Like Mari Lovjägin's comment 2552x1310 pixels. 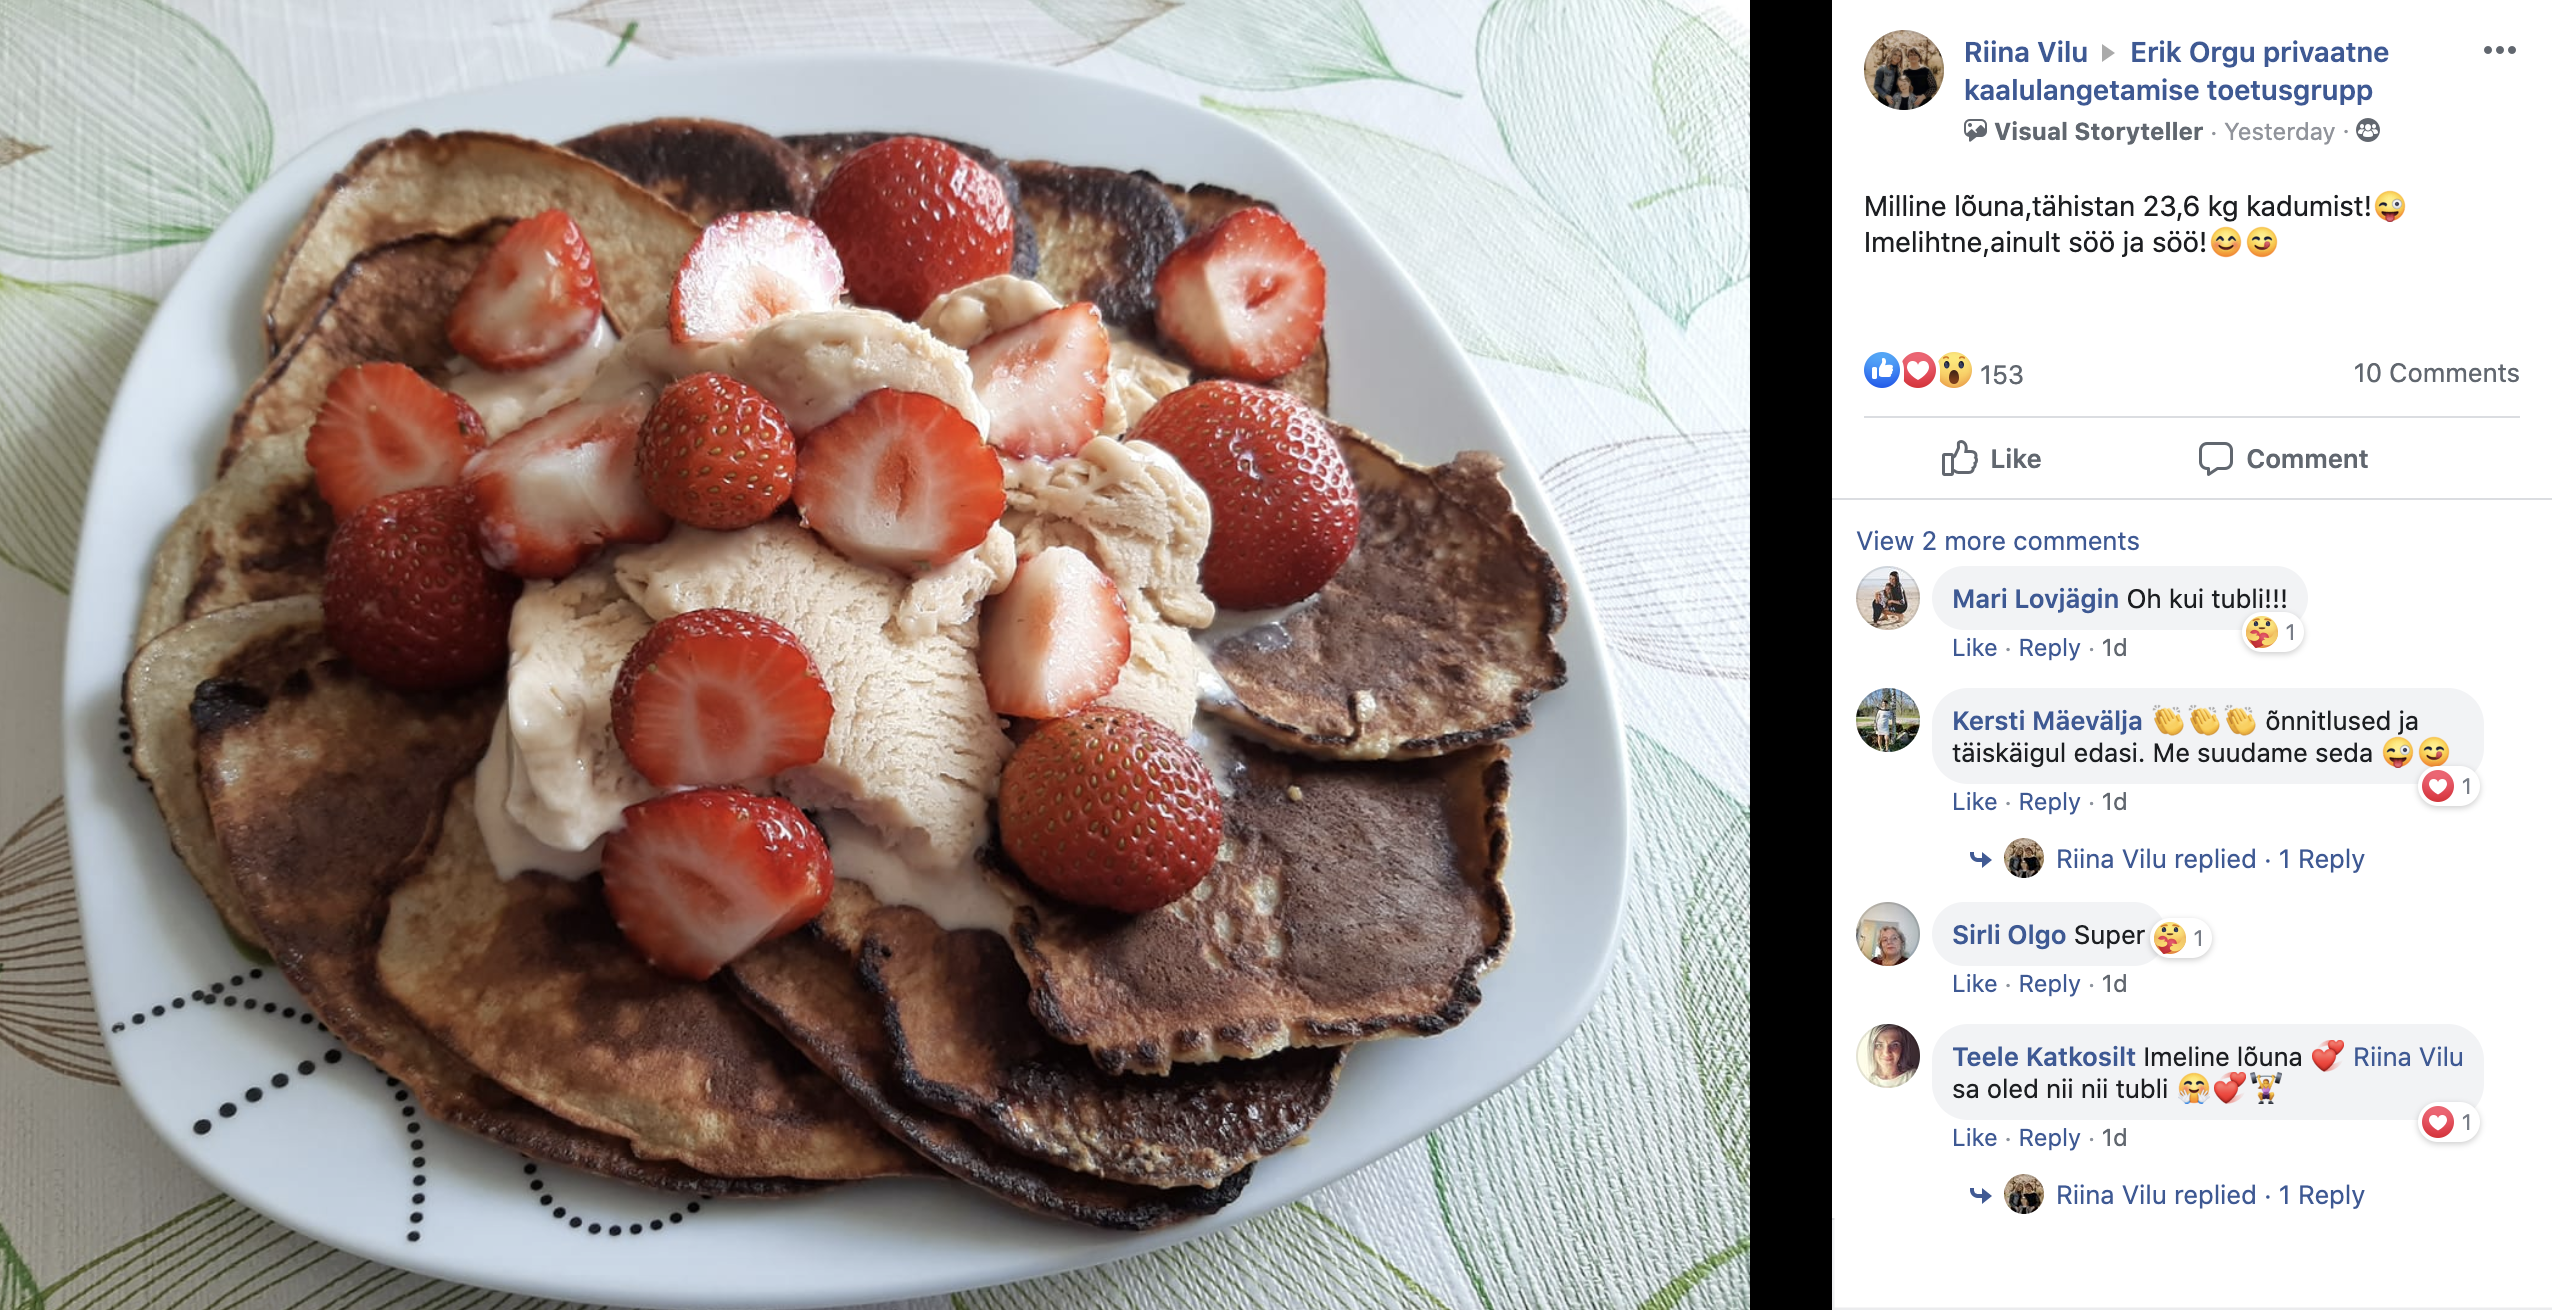tap(1974, 648)
